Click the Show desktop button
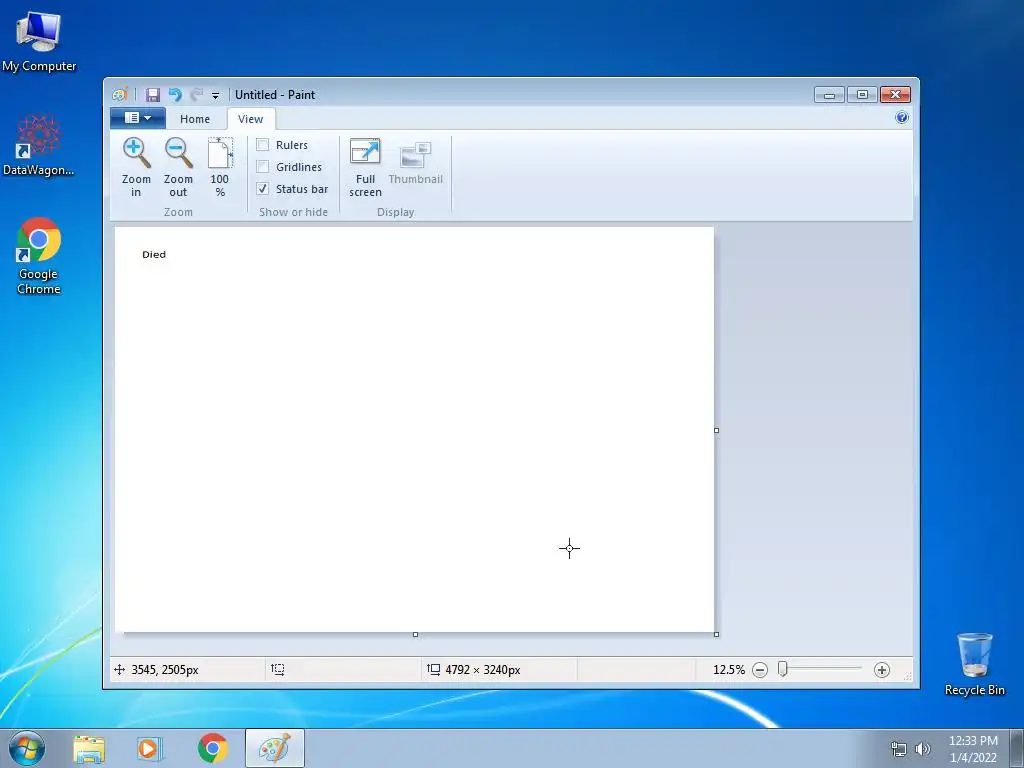 coord(1017,749)
